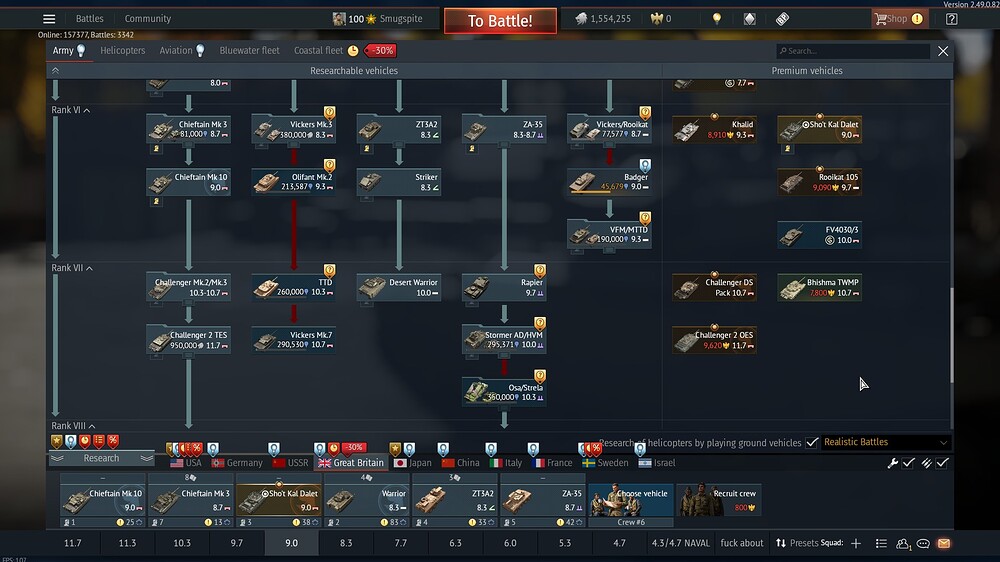Add squad member with plus icon
Viewport: 1000px width, 562px height.
pos(856,544)
